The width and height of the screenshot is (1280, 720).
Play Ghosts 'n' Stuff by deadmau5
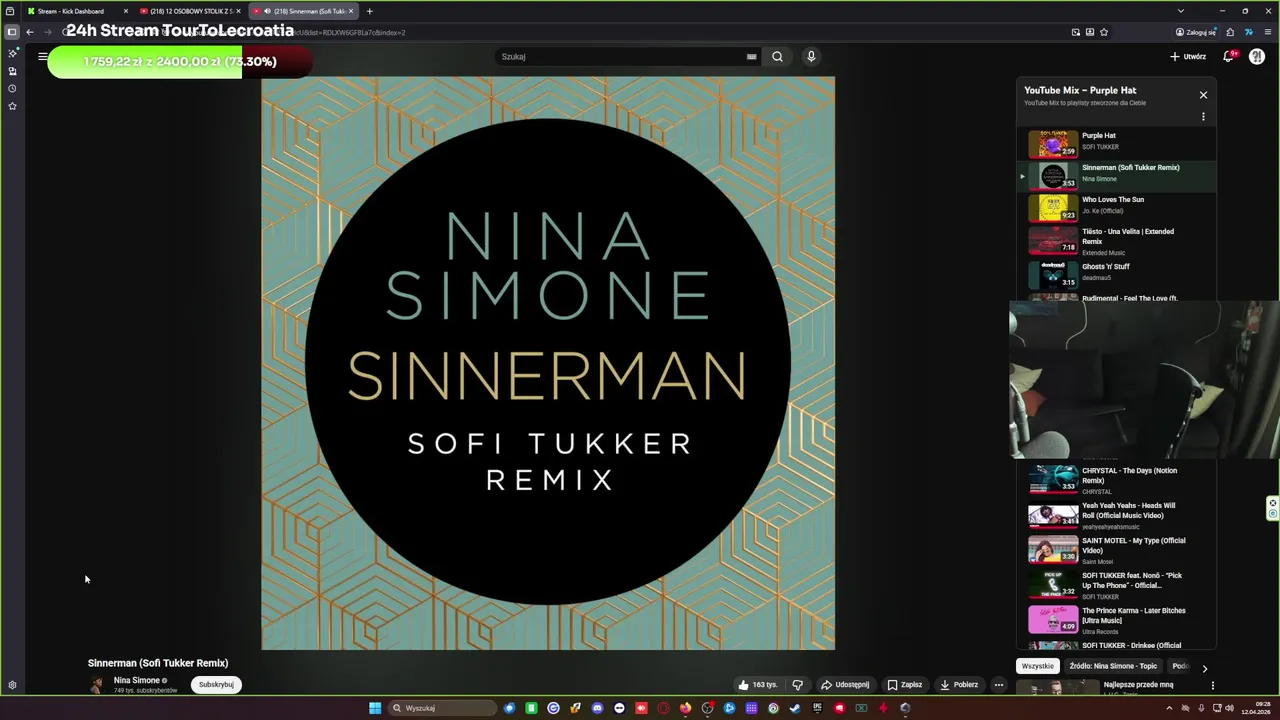point(1116,274)
